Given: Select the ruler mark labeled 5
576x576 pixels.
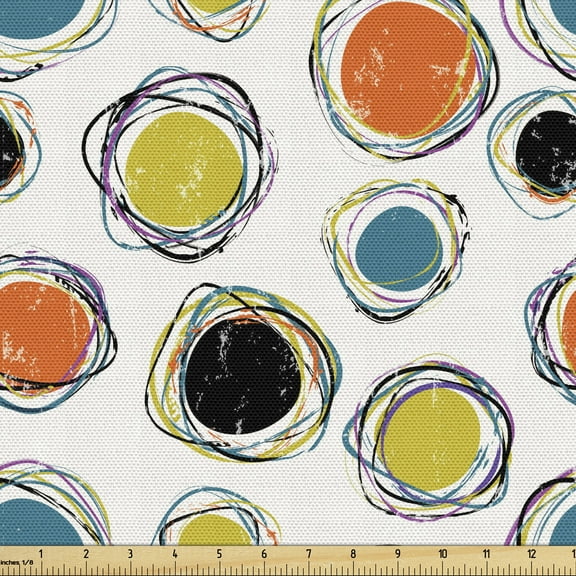Looking at the screenshot, I should pyautogui.click(x=219, y=554).
